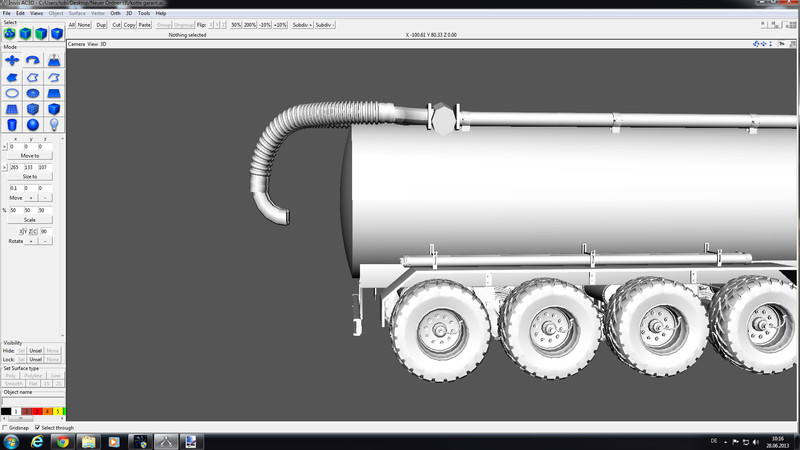800x450 pixels.
Task: Open the Orth menu
Action: [115, 13]
